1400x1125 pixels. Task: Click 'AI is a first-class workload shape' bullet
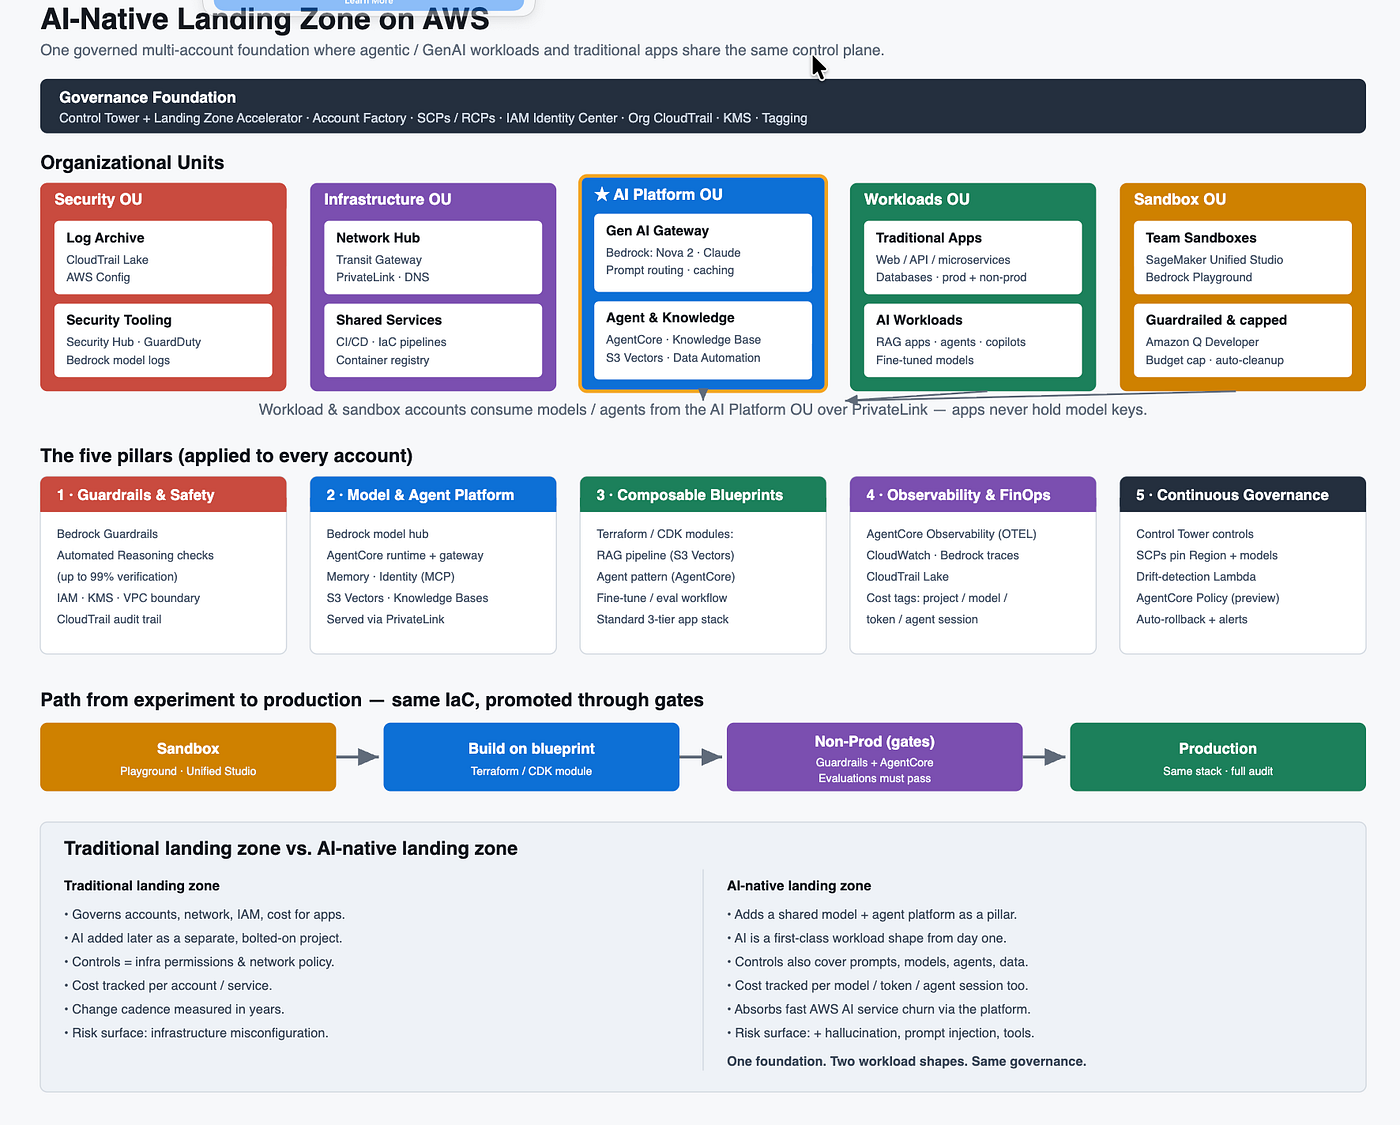[x=867, y=938]
